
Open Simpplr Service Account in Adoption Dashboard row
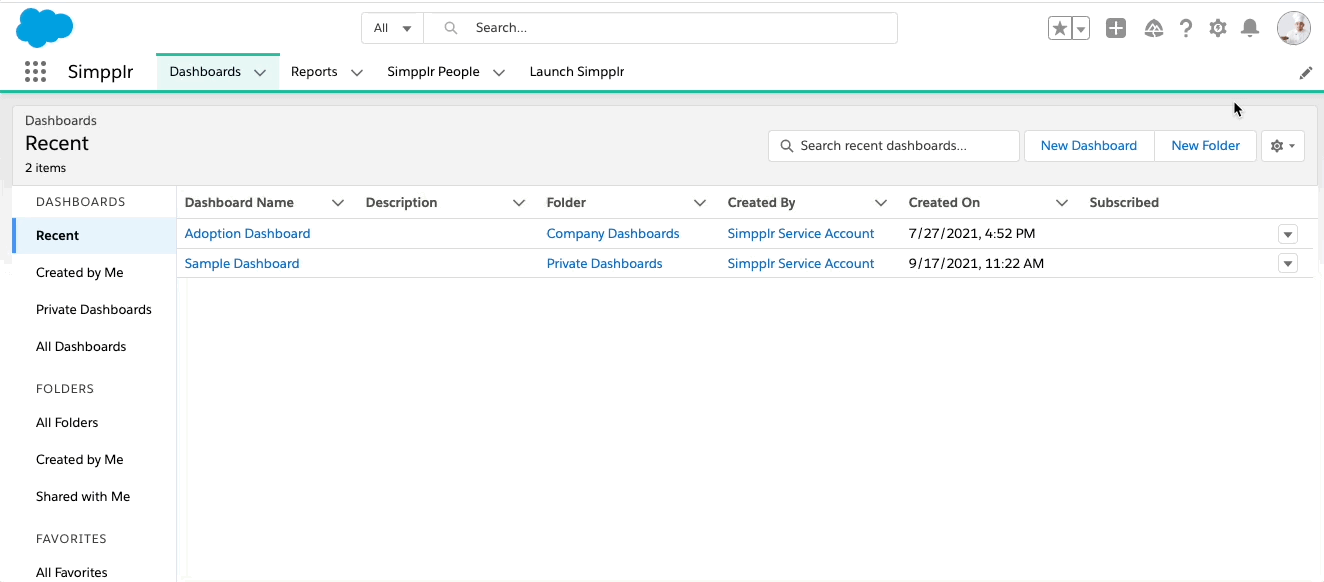pyautogui.click(x=801, y=234)
